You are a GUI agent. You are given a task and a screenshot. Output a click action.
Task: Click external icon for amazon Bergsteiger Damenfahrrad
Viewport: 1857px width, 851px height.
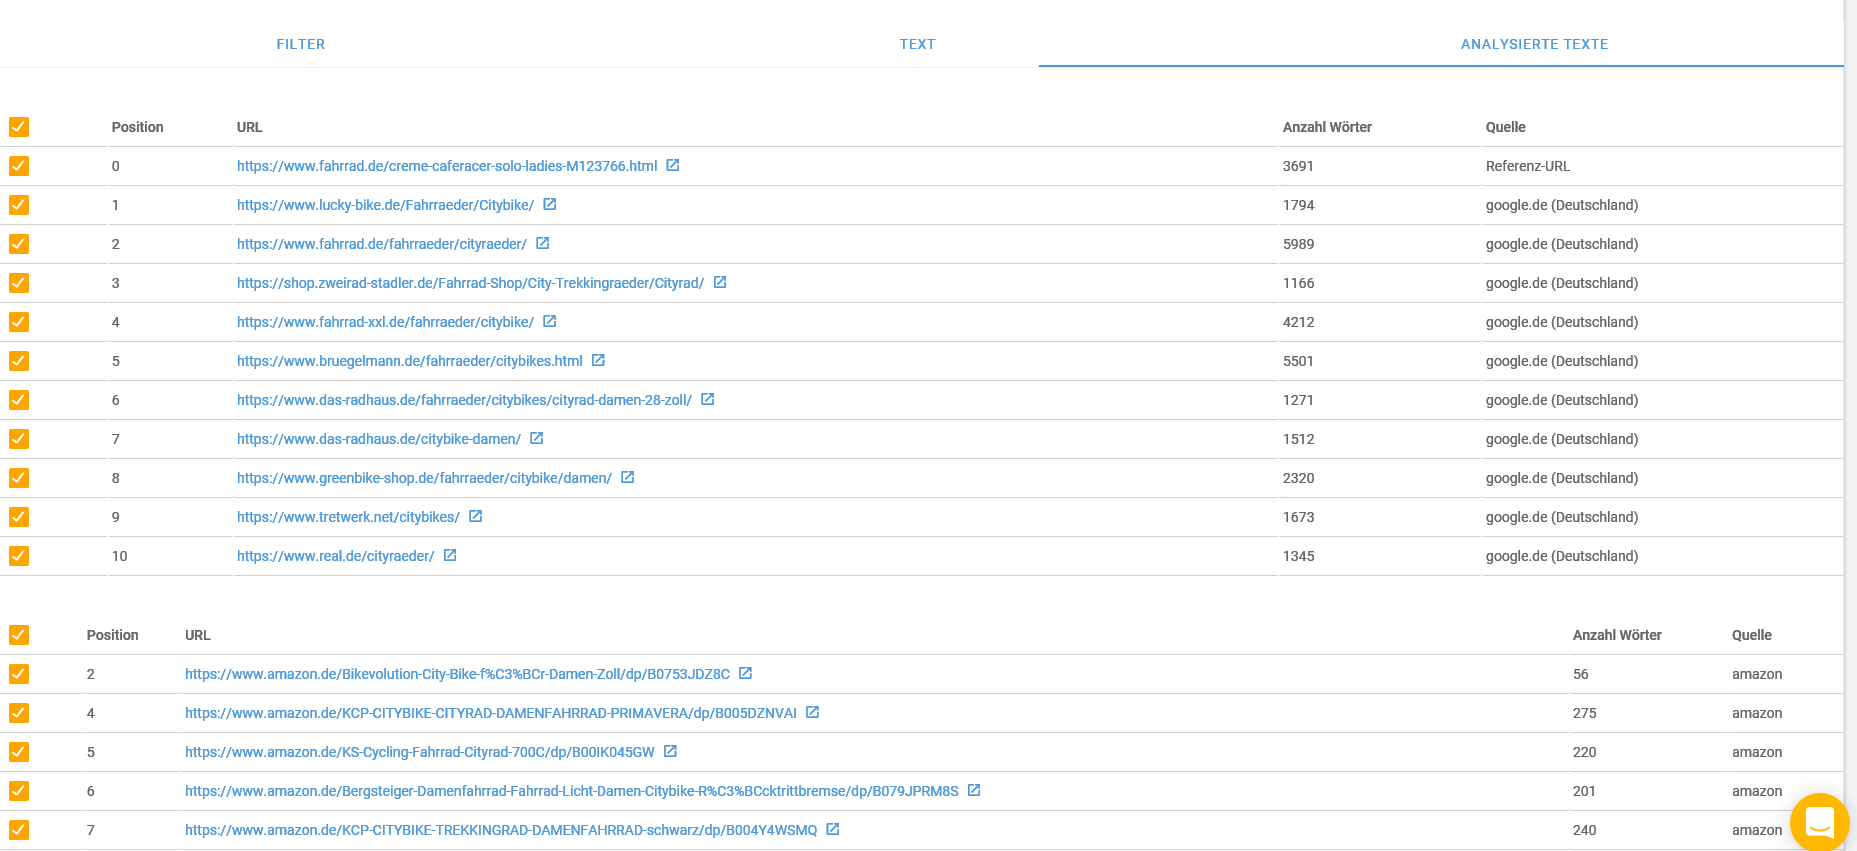tap(974, 790)
